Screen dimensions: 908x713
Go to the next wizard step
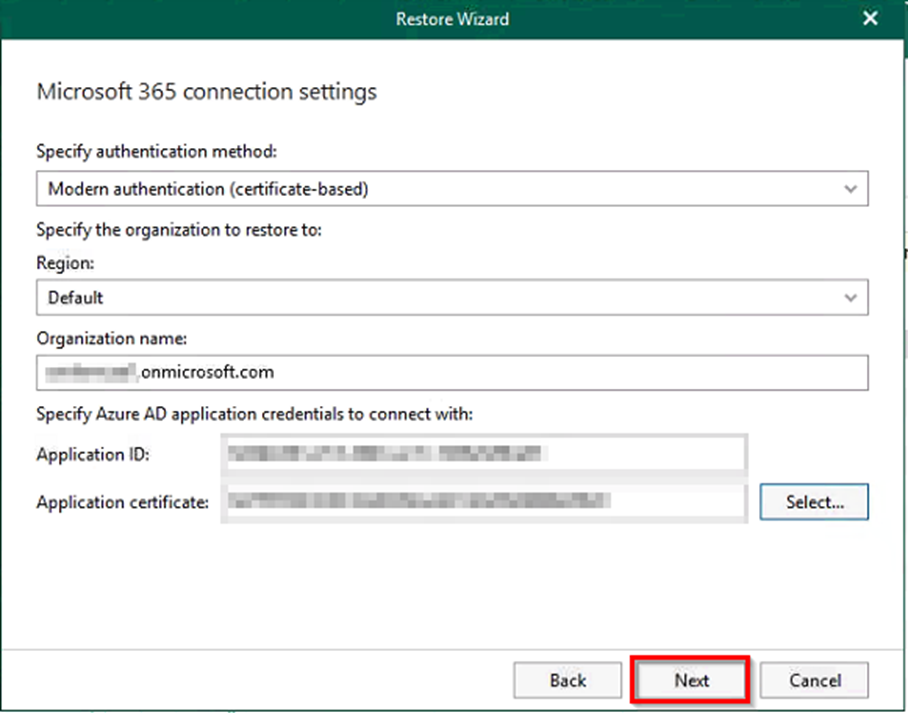[690, 680]
